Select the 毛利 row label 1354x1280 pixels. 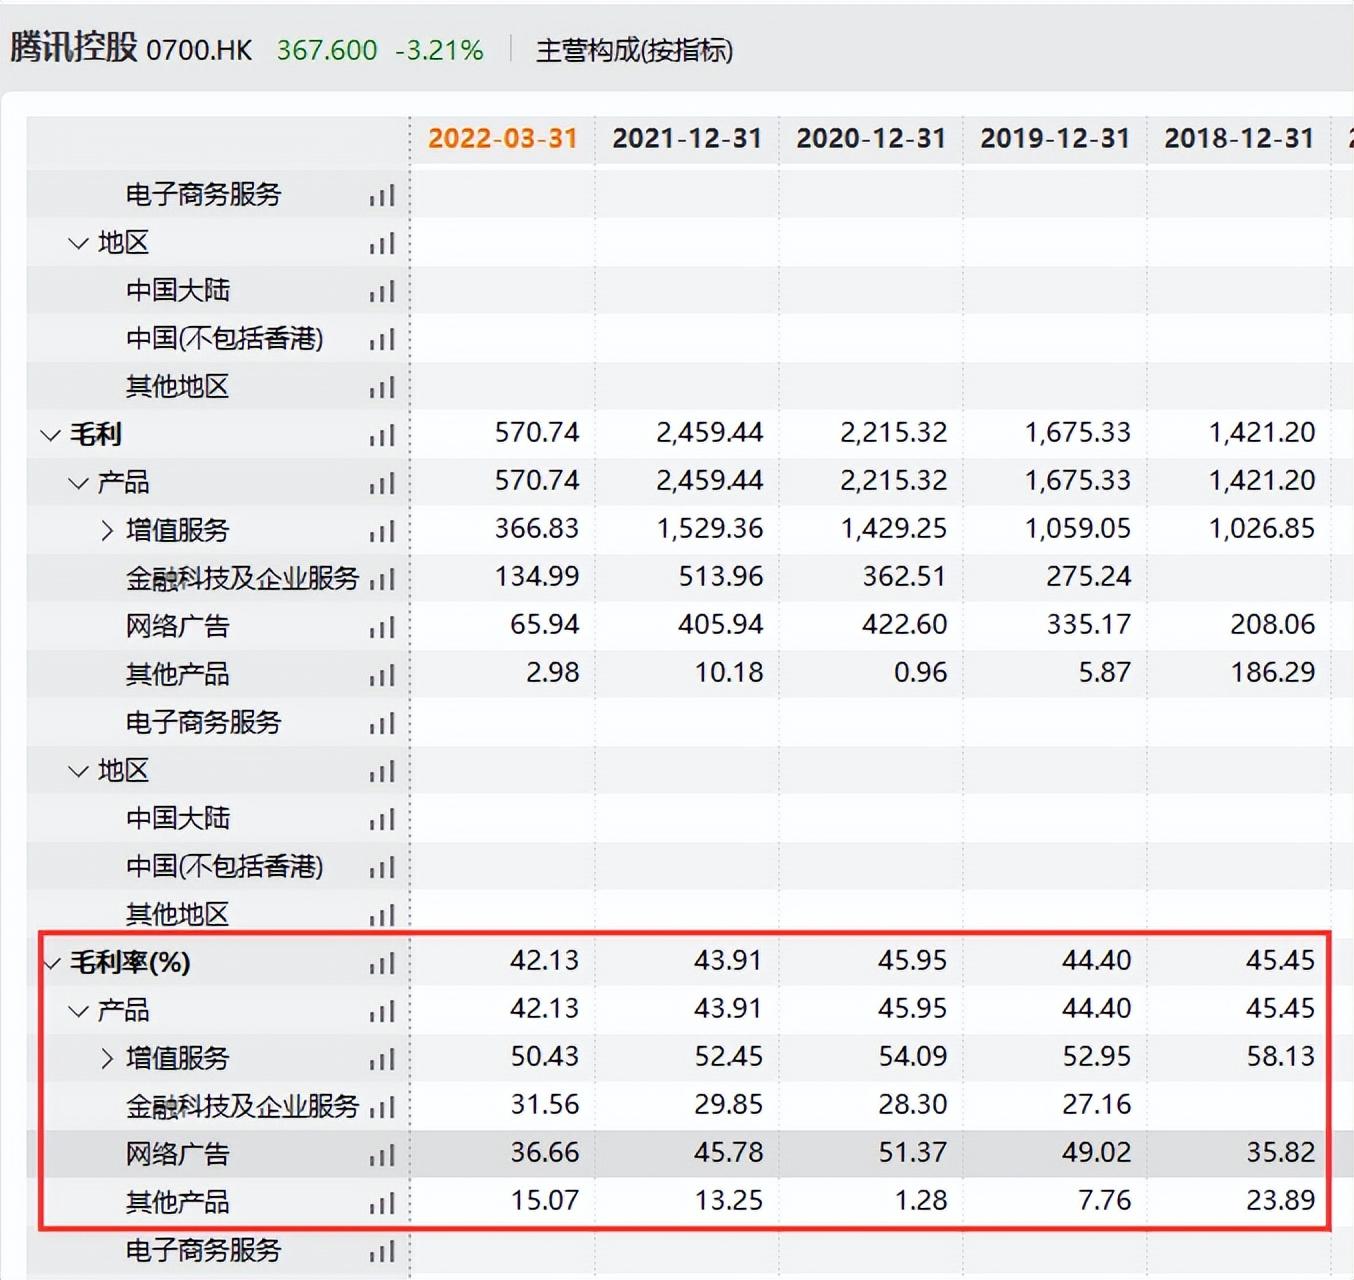(95, 435)
